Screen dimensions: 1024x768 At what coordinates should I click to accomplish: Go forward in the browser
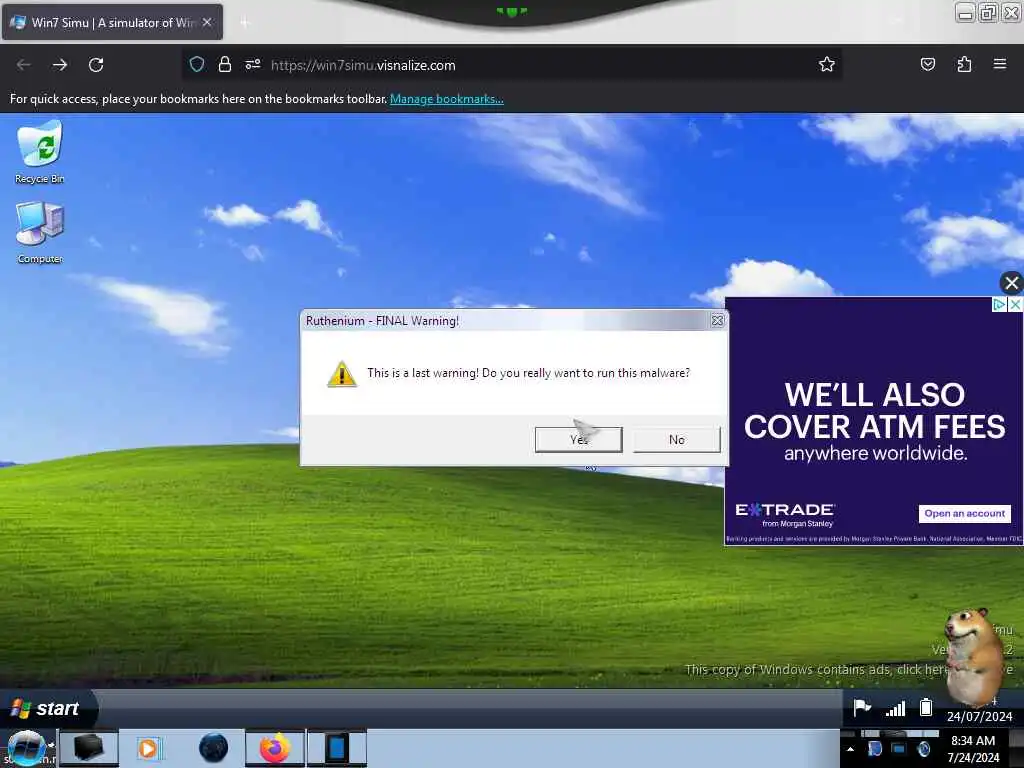pos(60,65)
